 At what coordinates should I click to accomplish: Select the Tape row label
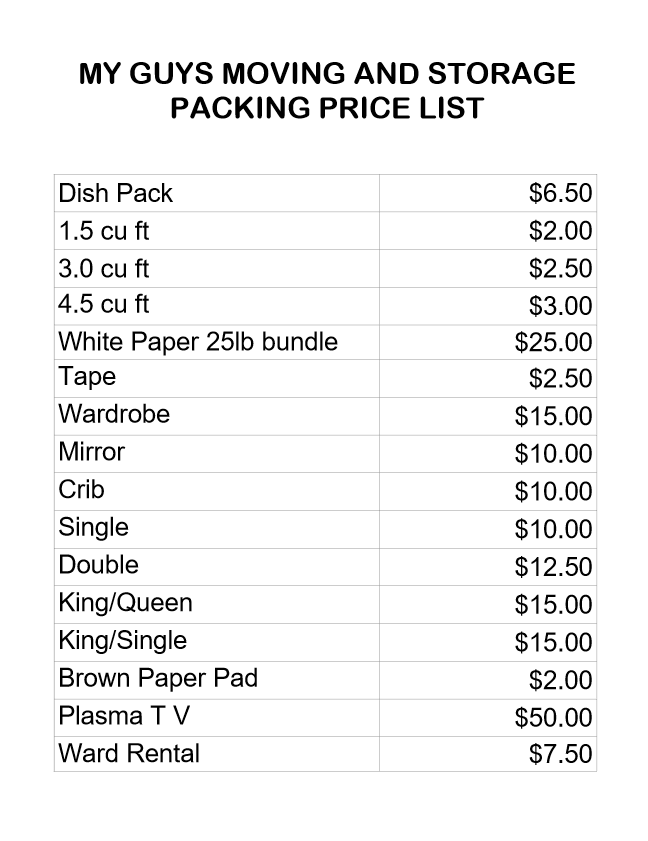click(217, 379)
